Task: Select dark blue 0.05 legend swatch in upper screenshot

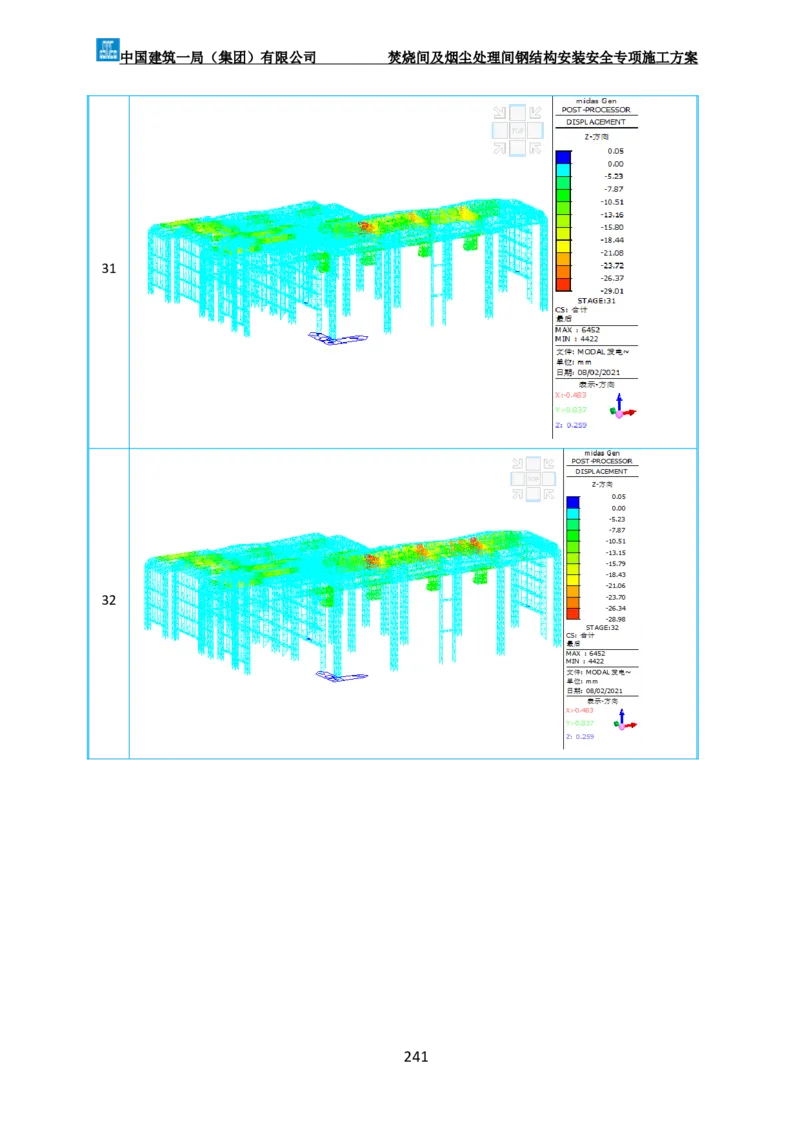Action: [x=563, y=156]
